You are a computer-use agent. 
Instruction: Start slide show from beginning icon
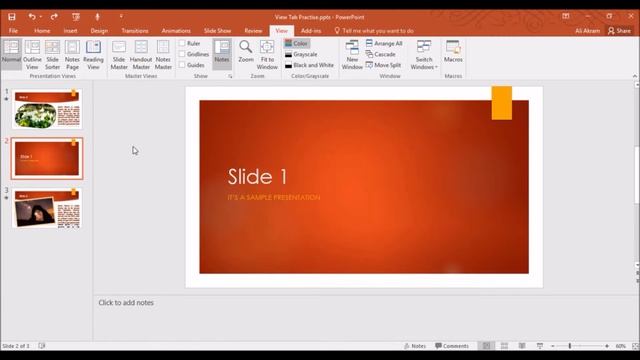click(x=76, y=17)
